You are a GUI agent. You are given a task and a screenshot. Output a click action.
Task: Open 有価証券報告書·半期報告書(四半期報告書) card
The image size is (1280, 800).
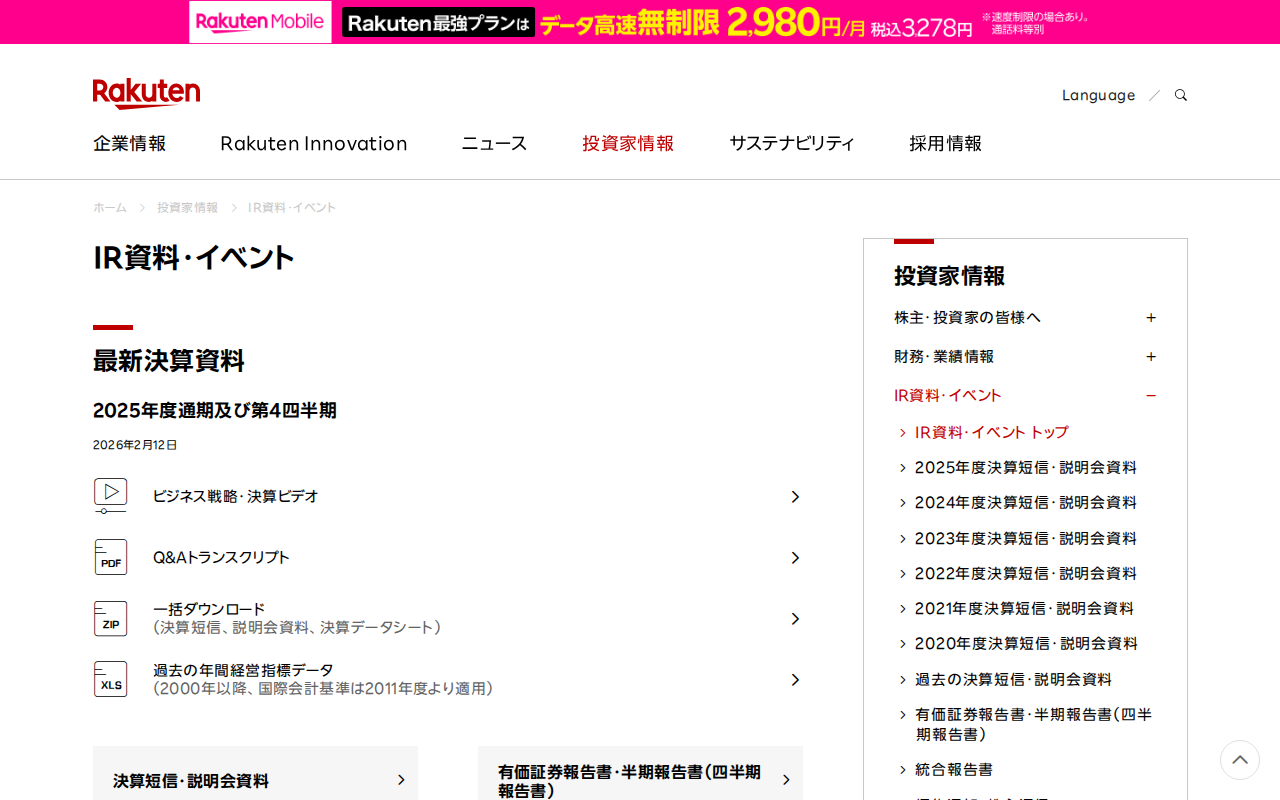[640, 773]
